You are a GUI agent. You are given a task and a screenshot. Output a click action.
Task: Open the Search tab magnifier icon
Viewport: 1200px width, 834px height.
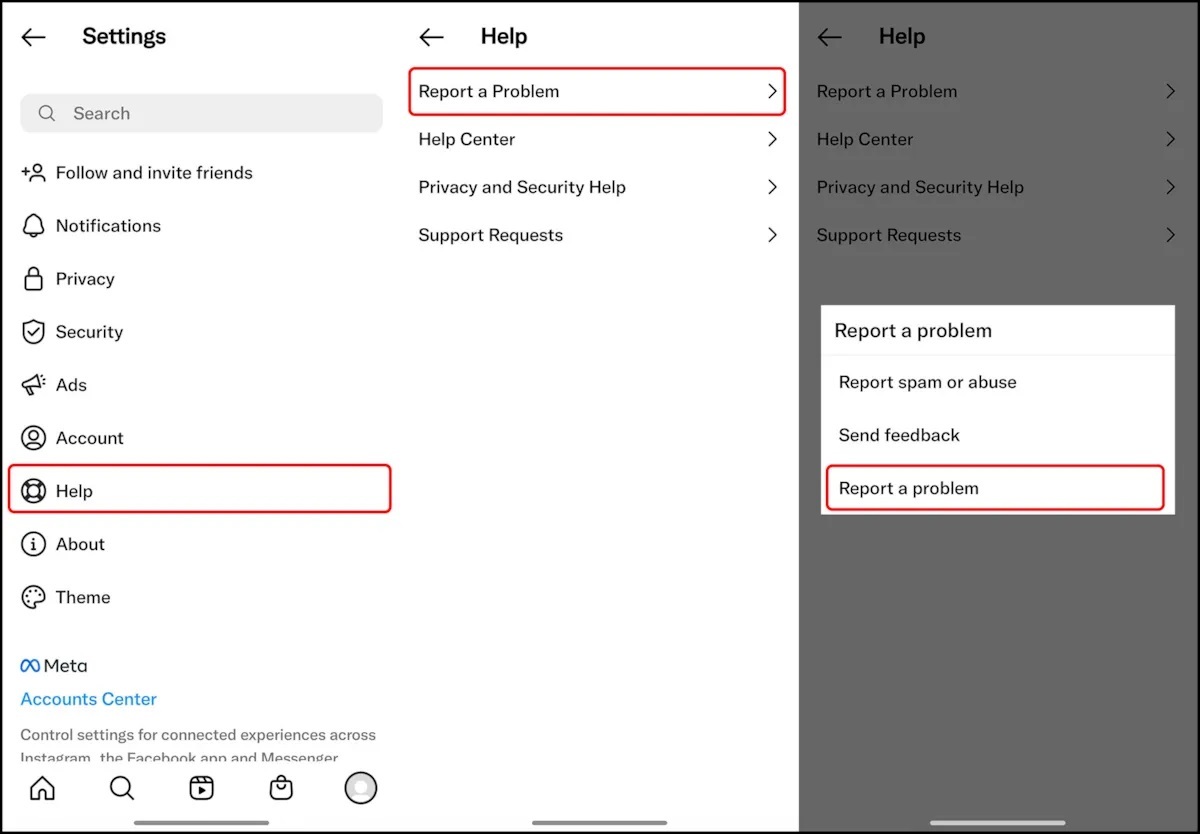(x=122, y=788)
